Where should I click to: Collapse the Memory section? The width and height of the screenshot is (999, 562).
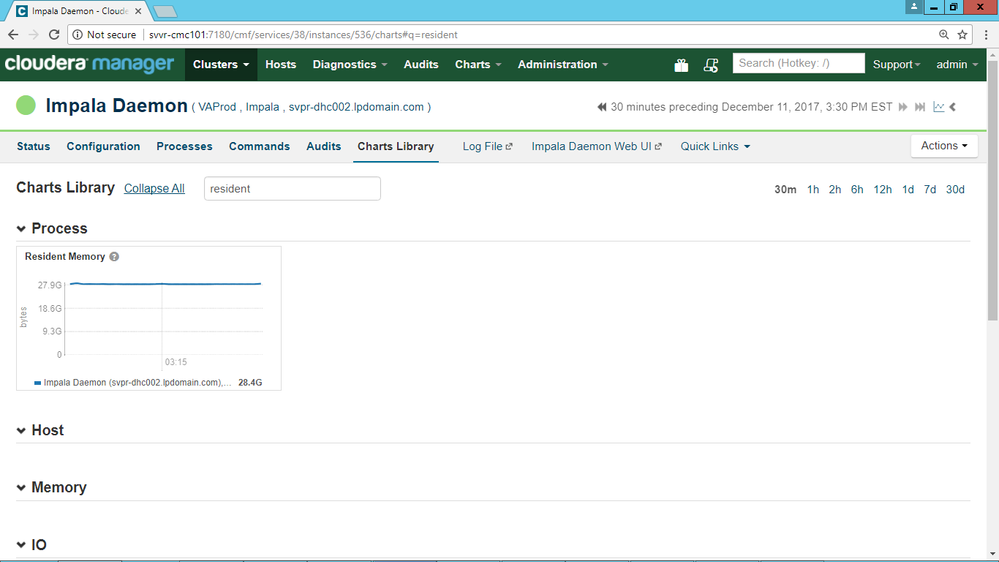(21, 487)
